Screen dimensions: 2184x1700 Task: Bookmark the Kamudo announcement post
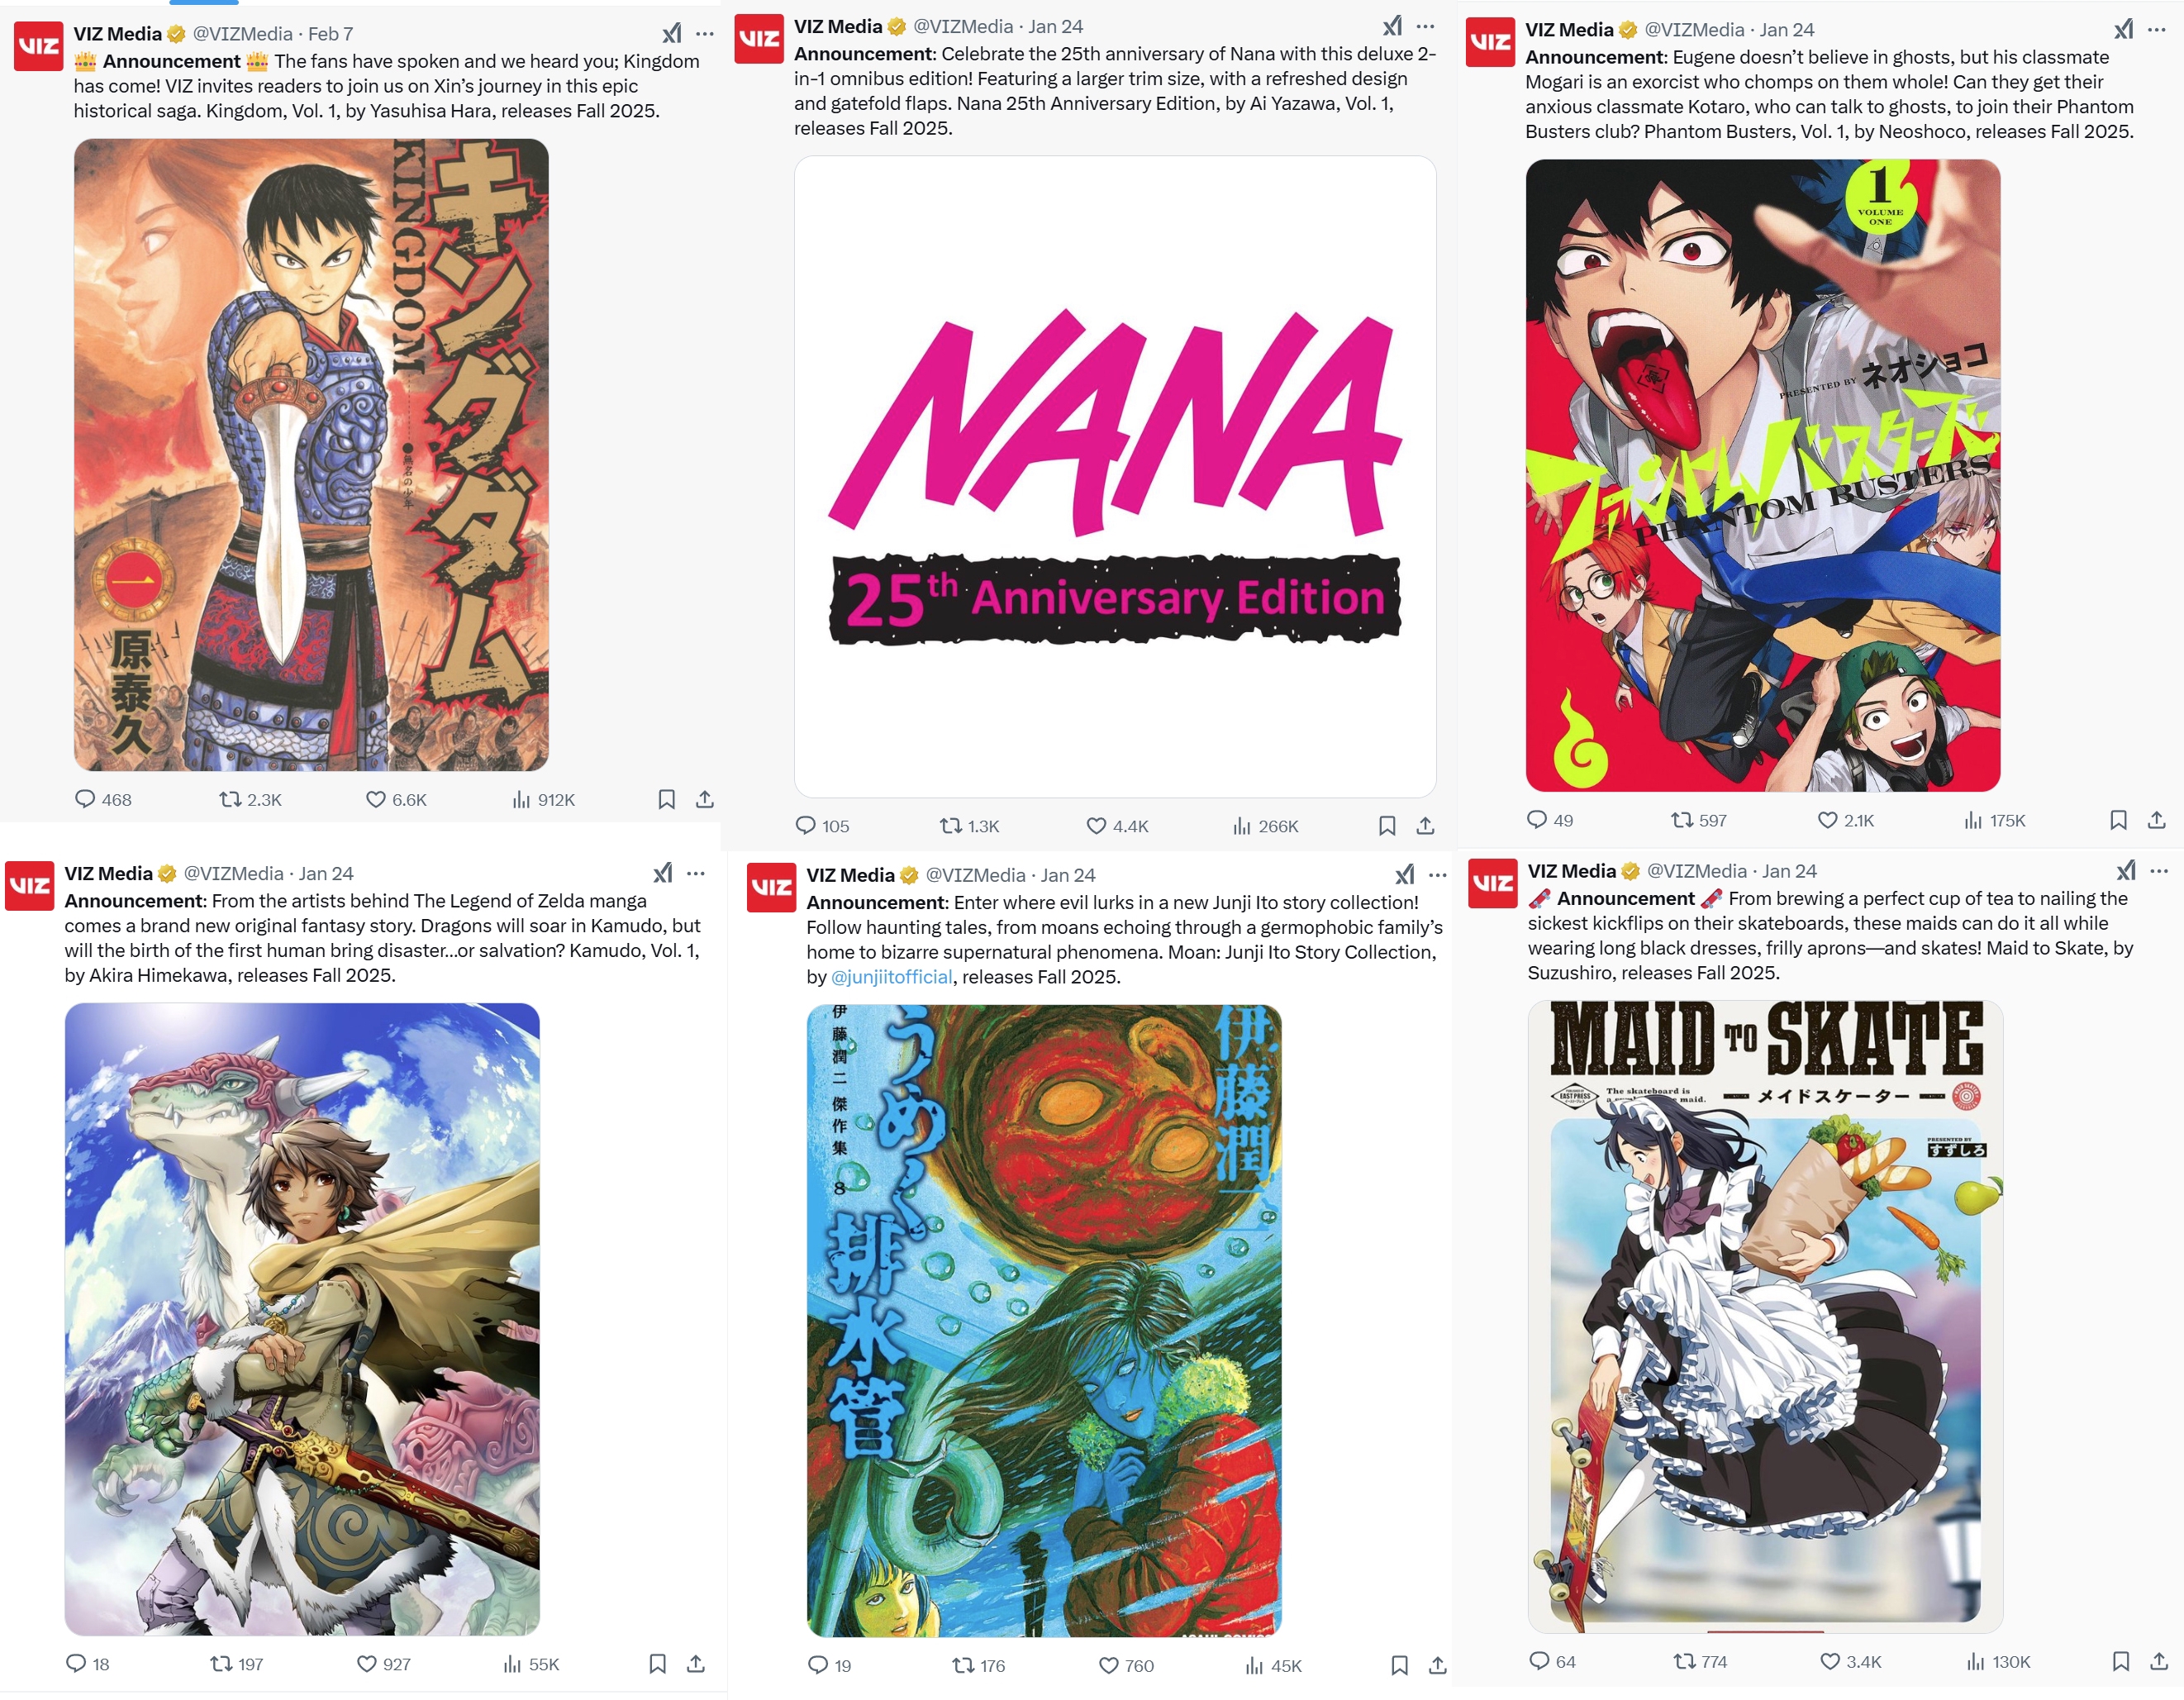(x=657, y=1664)
